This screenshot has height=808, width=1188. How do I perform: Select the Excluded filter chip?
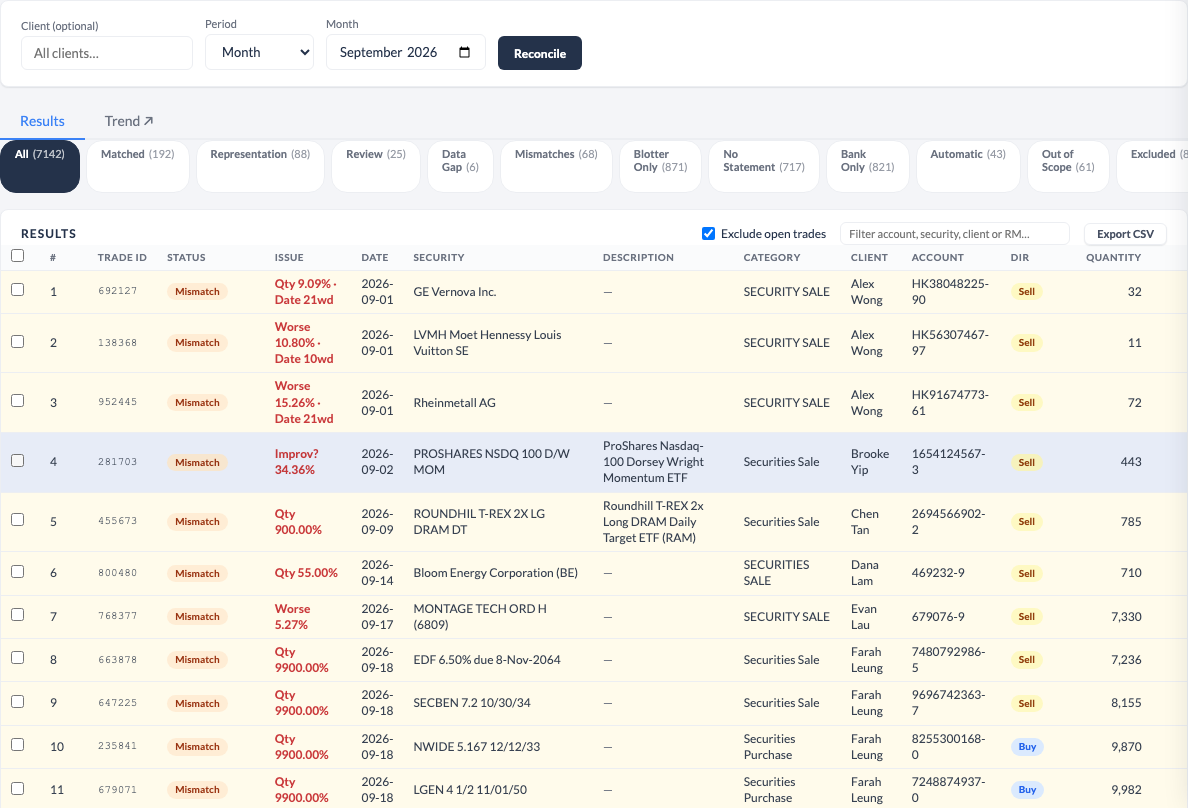click(x=1152, y=166)
